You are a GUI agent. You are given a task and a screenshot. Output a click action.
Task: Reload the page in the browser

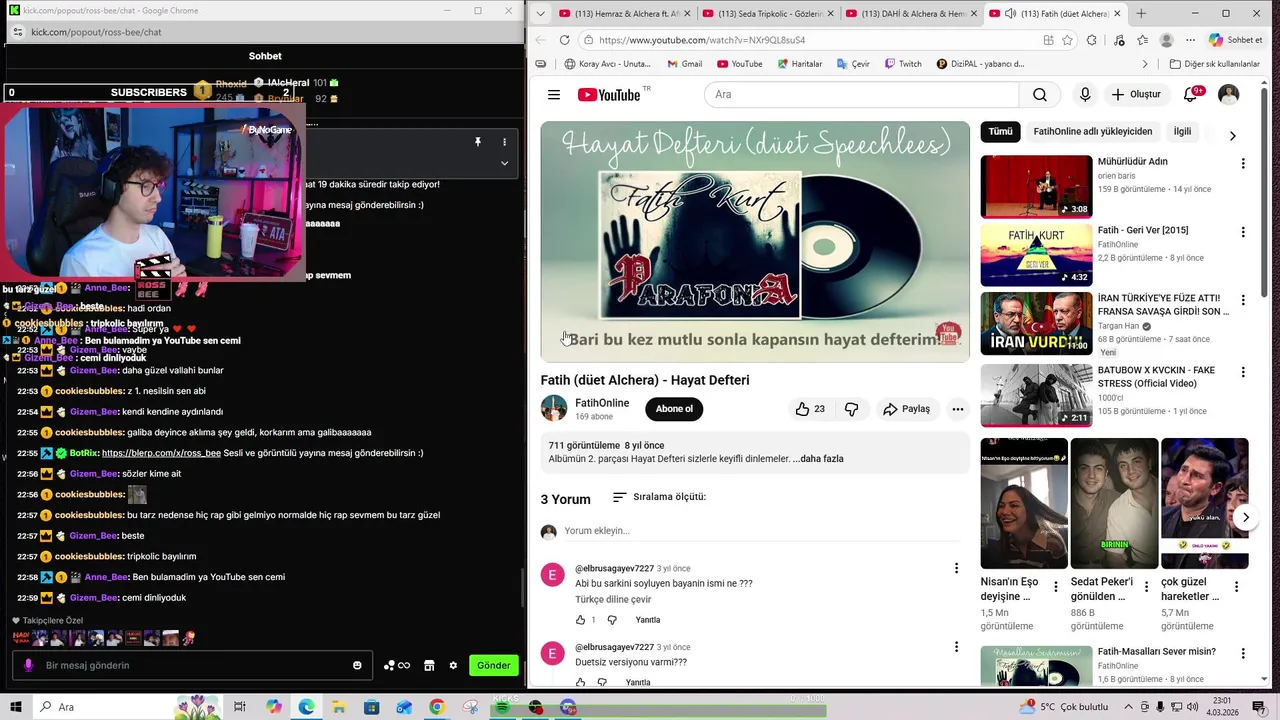pyautogui.click(x=564, y=40)
